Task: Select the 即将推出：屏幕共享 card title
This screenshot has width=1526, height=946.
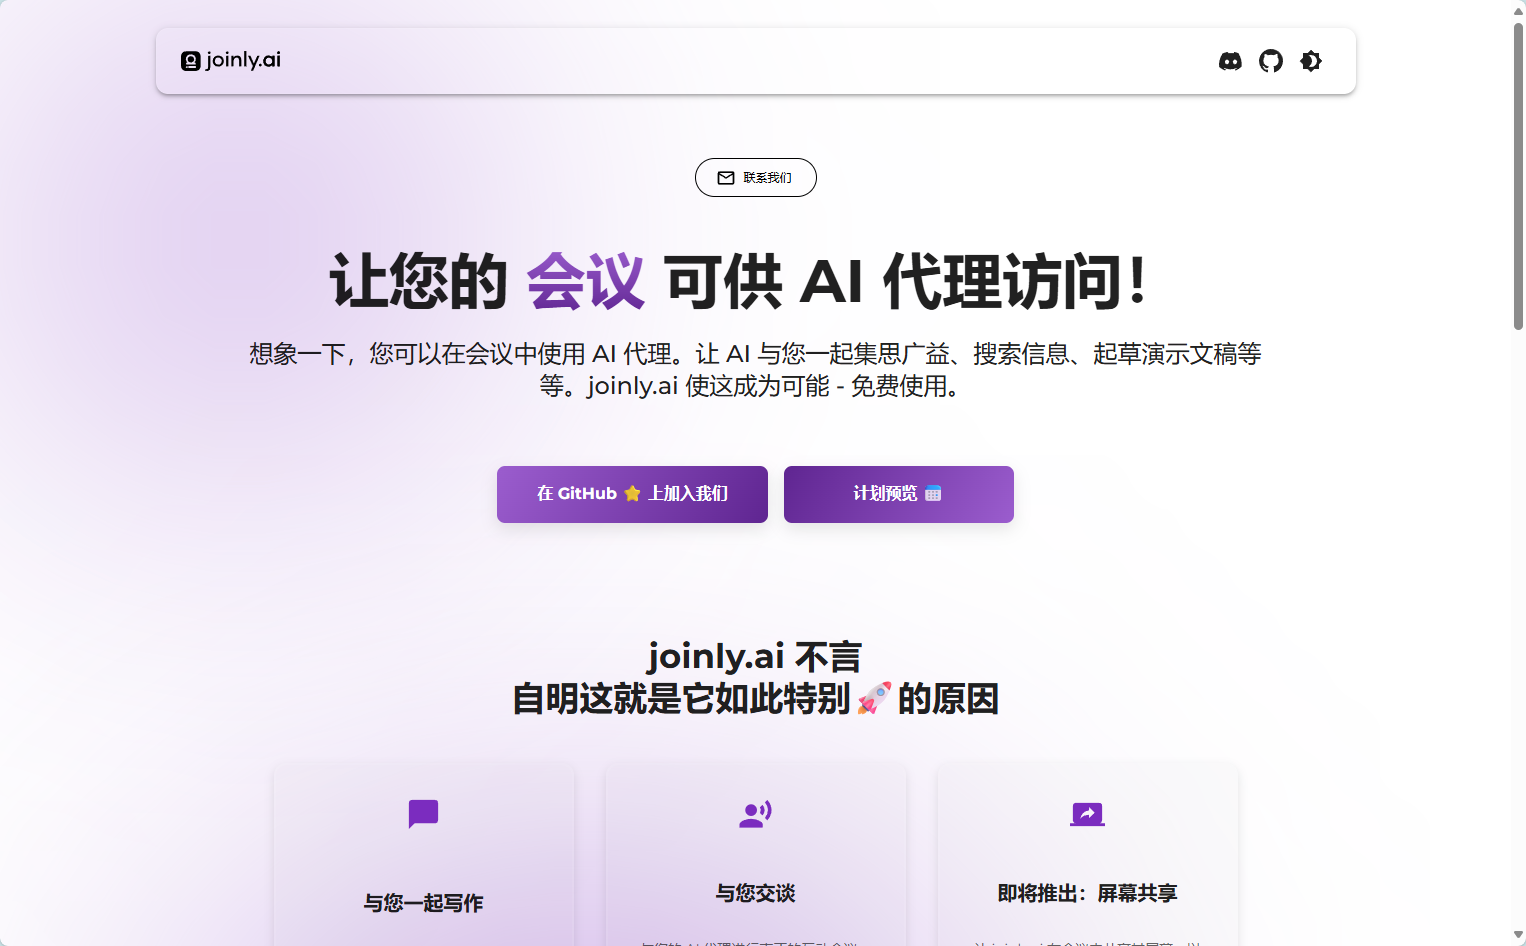Action: coord(1087,893)
